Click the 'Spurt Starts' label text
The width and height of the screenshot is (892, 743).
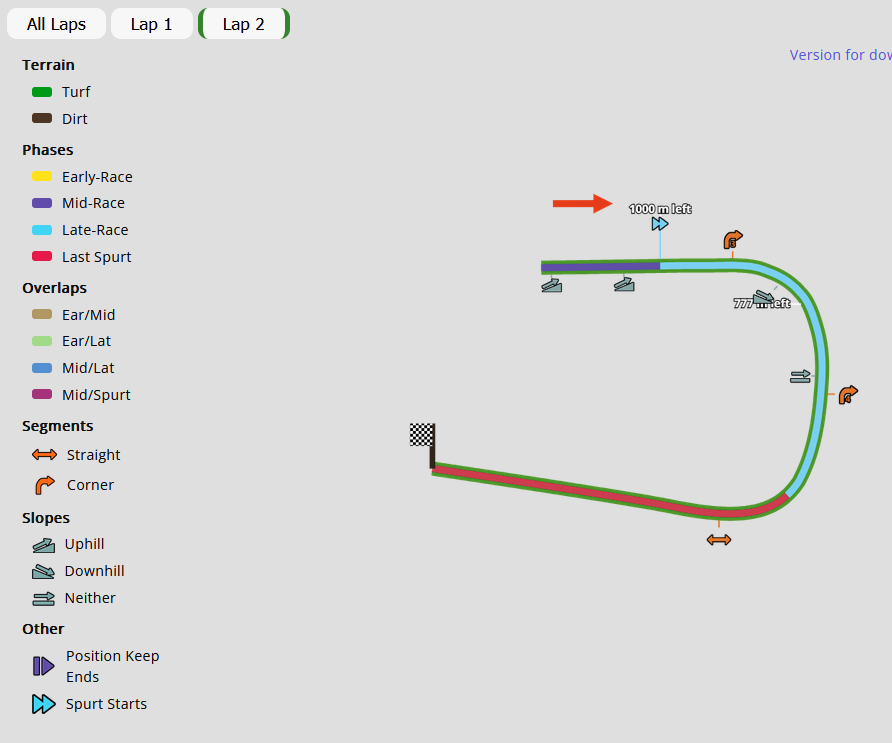click(x=106, y=704)
